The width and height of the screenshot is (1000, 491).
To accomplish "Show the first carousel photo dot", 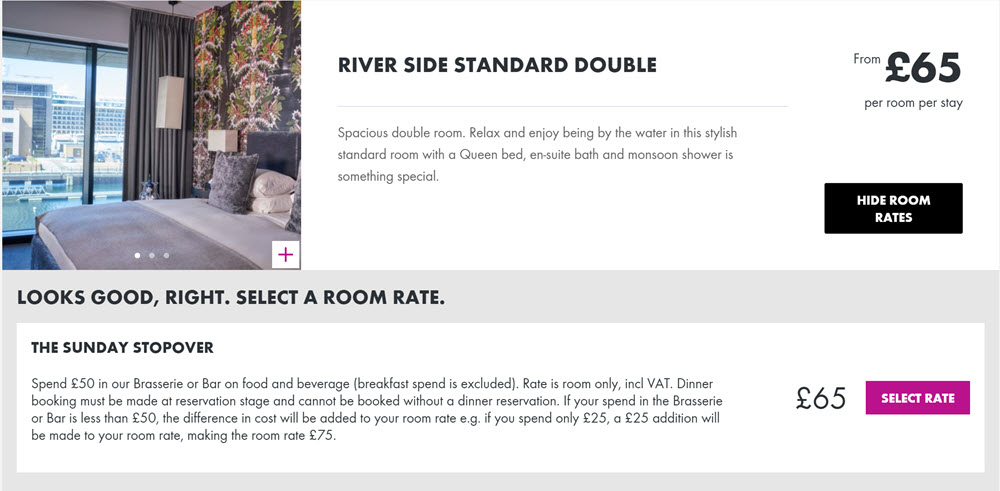I will tap(137, 255).
